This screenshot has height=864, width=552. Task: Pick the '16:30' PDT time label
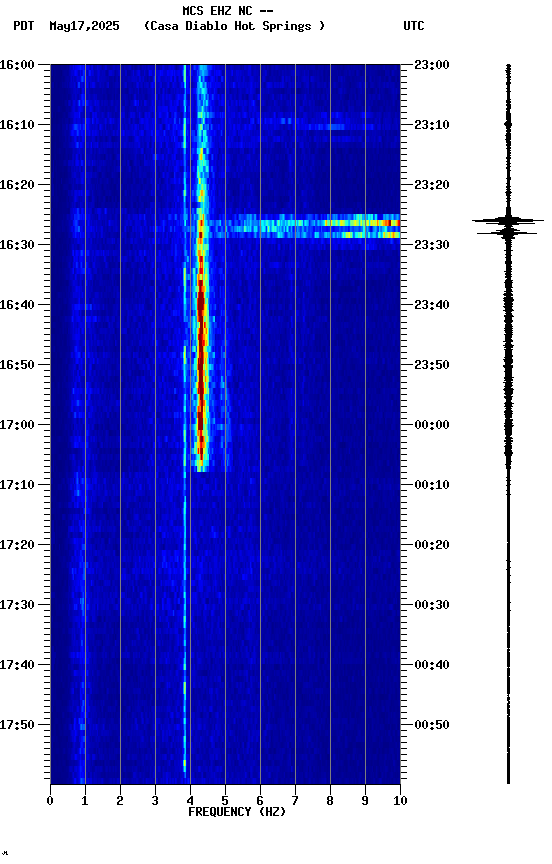pos(17,245)
